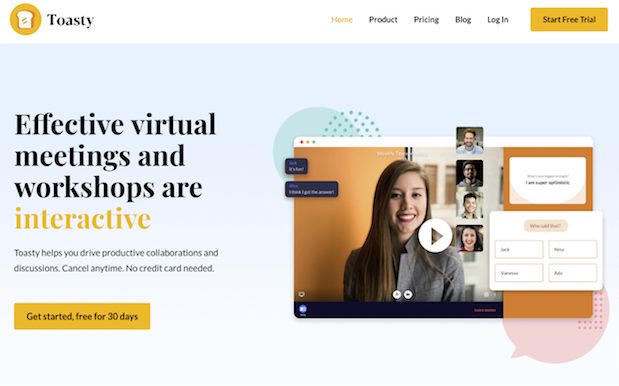Click the Log In link
The width and height of the screenshot is (619, 386).
point(498,19)
